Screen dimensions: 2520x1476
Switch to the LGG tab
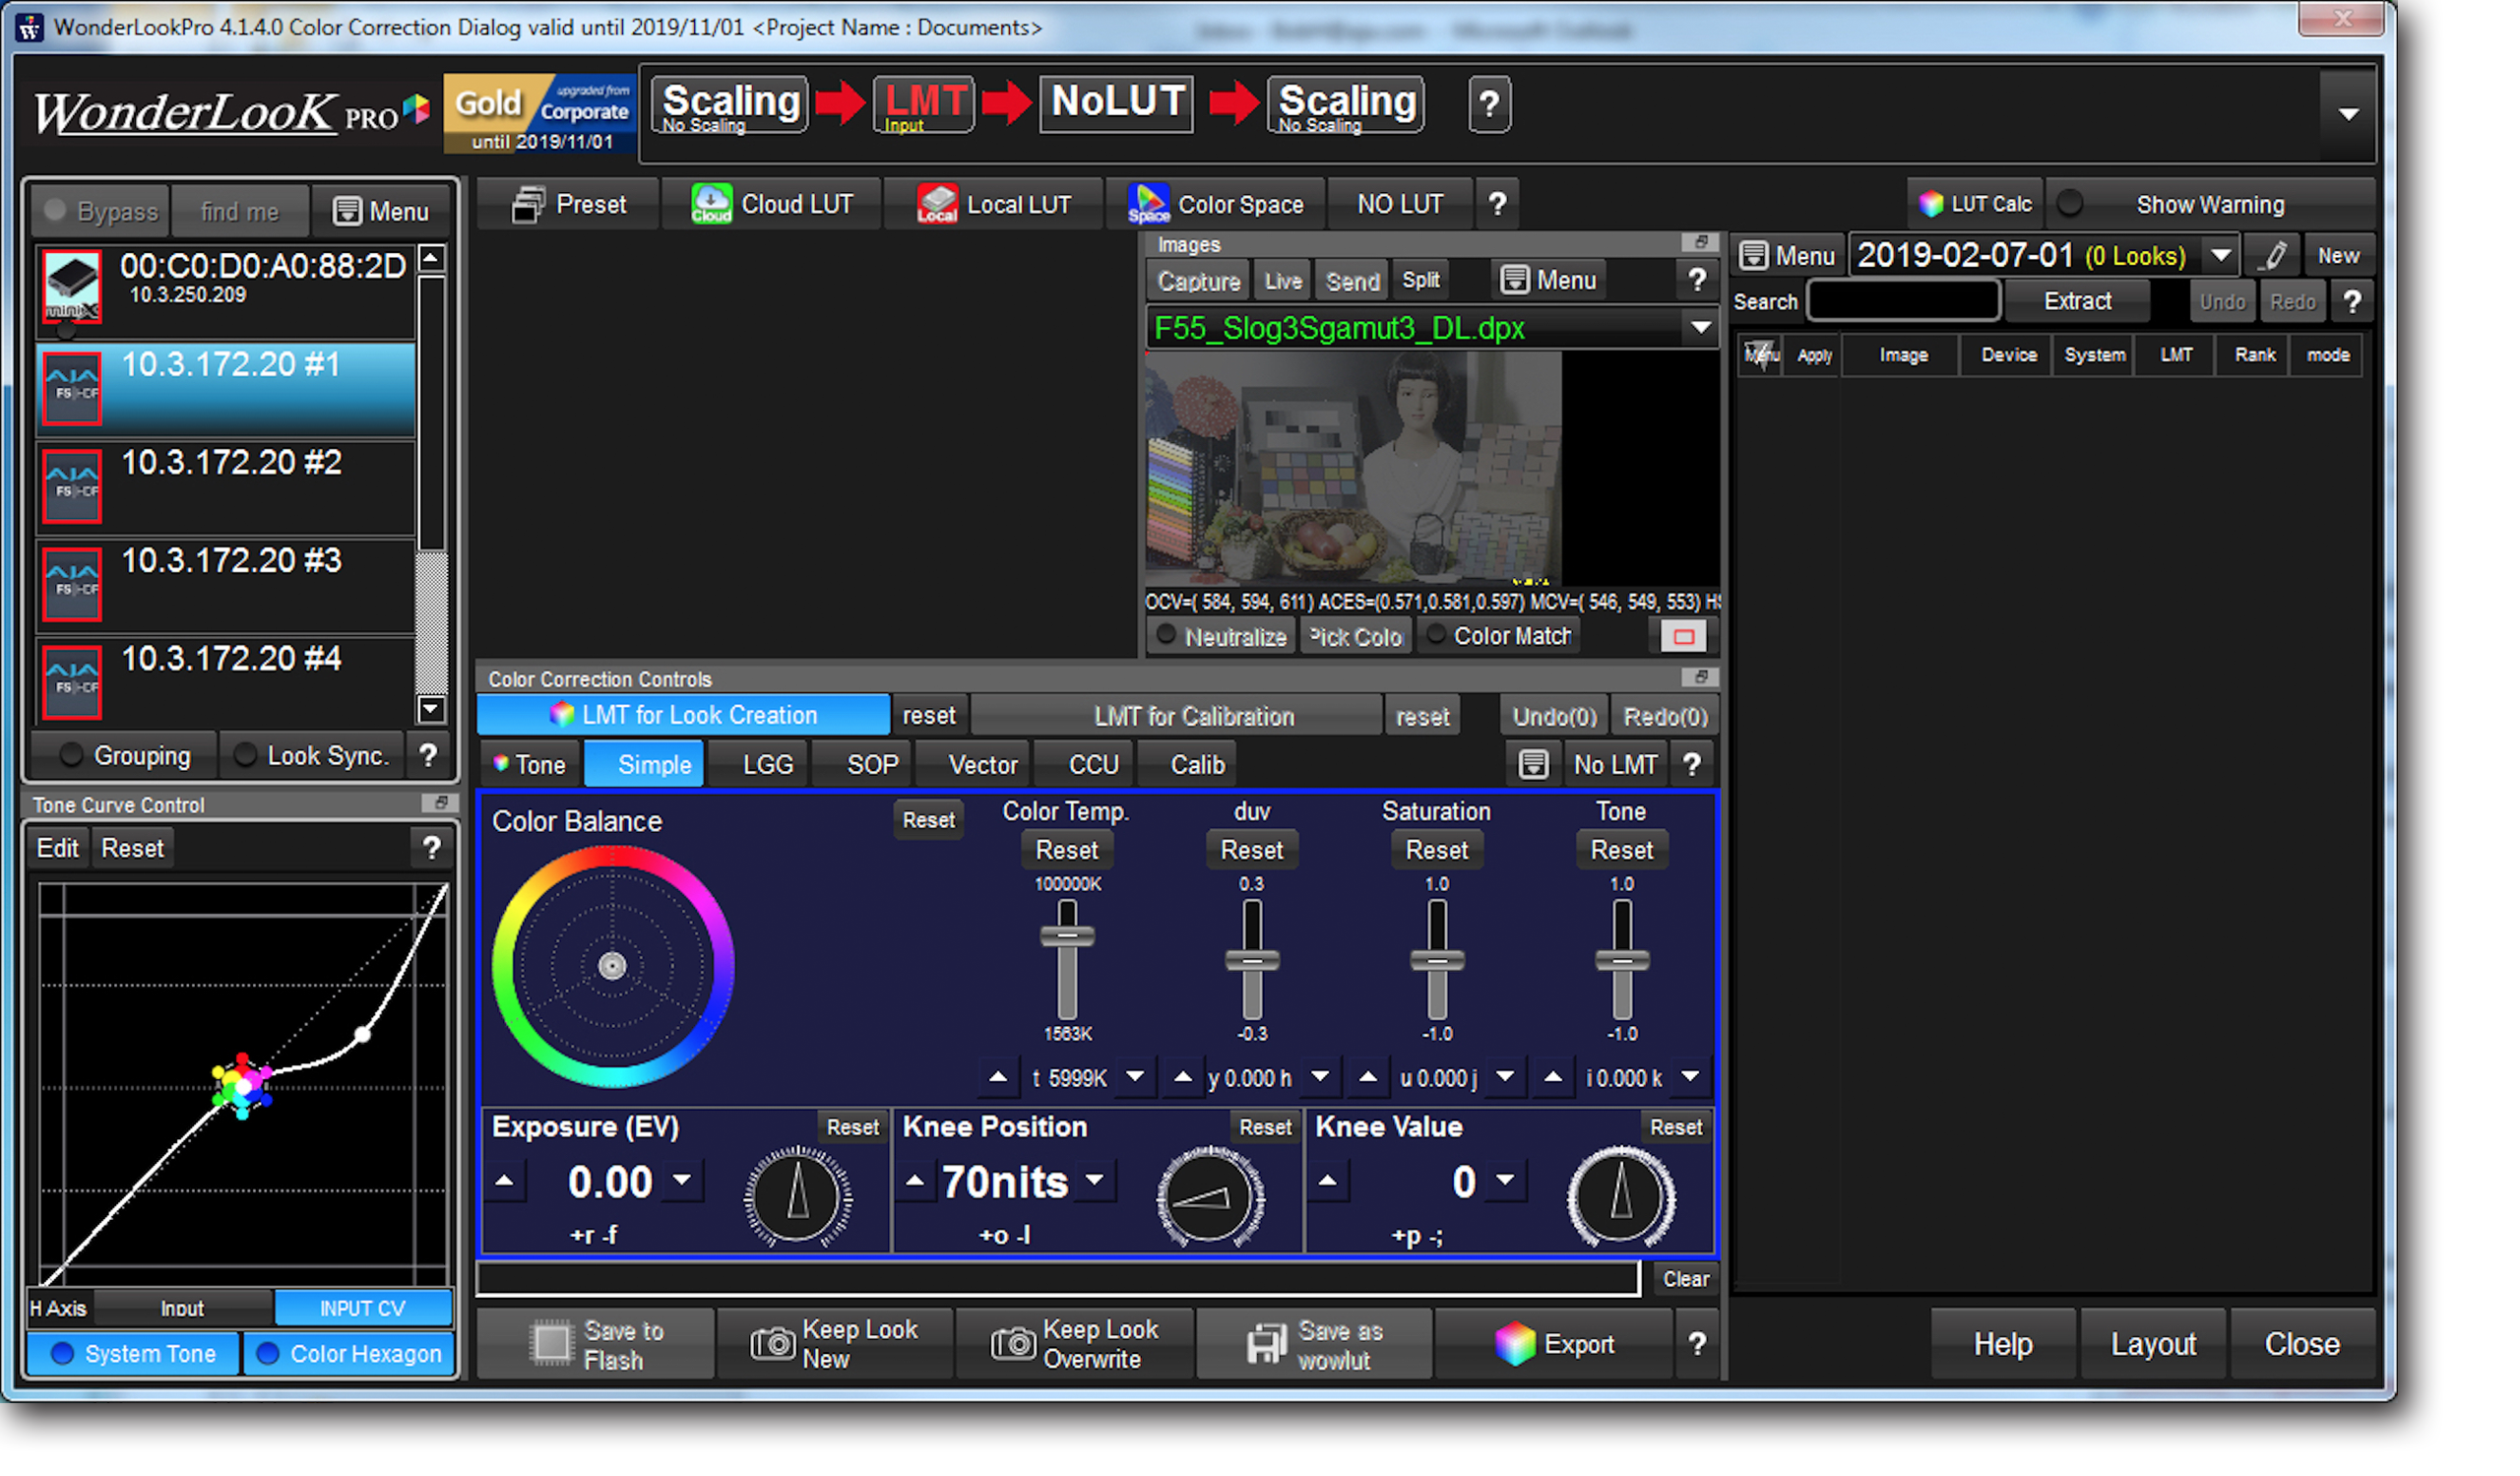(767, 765)
